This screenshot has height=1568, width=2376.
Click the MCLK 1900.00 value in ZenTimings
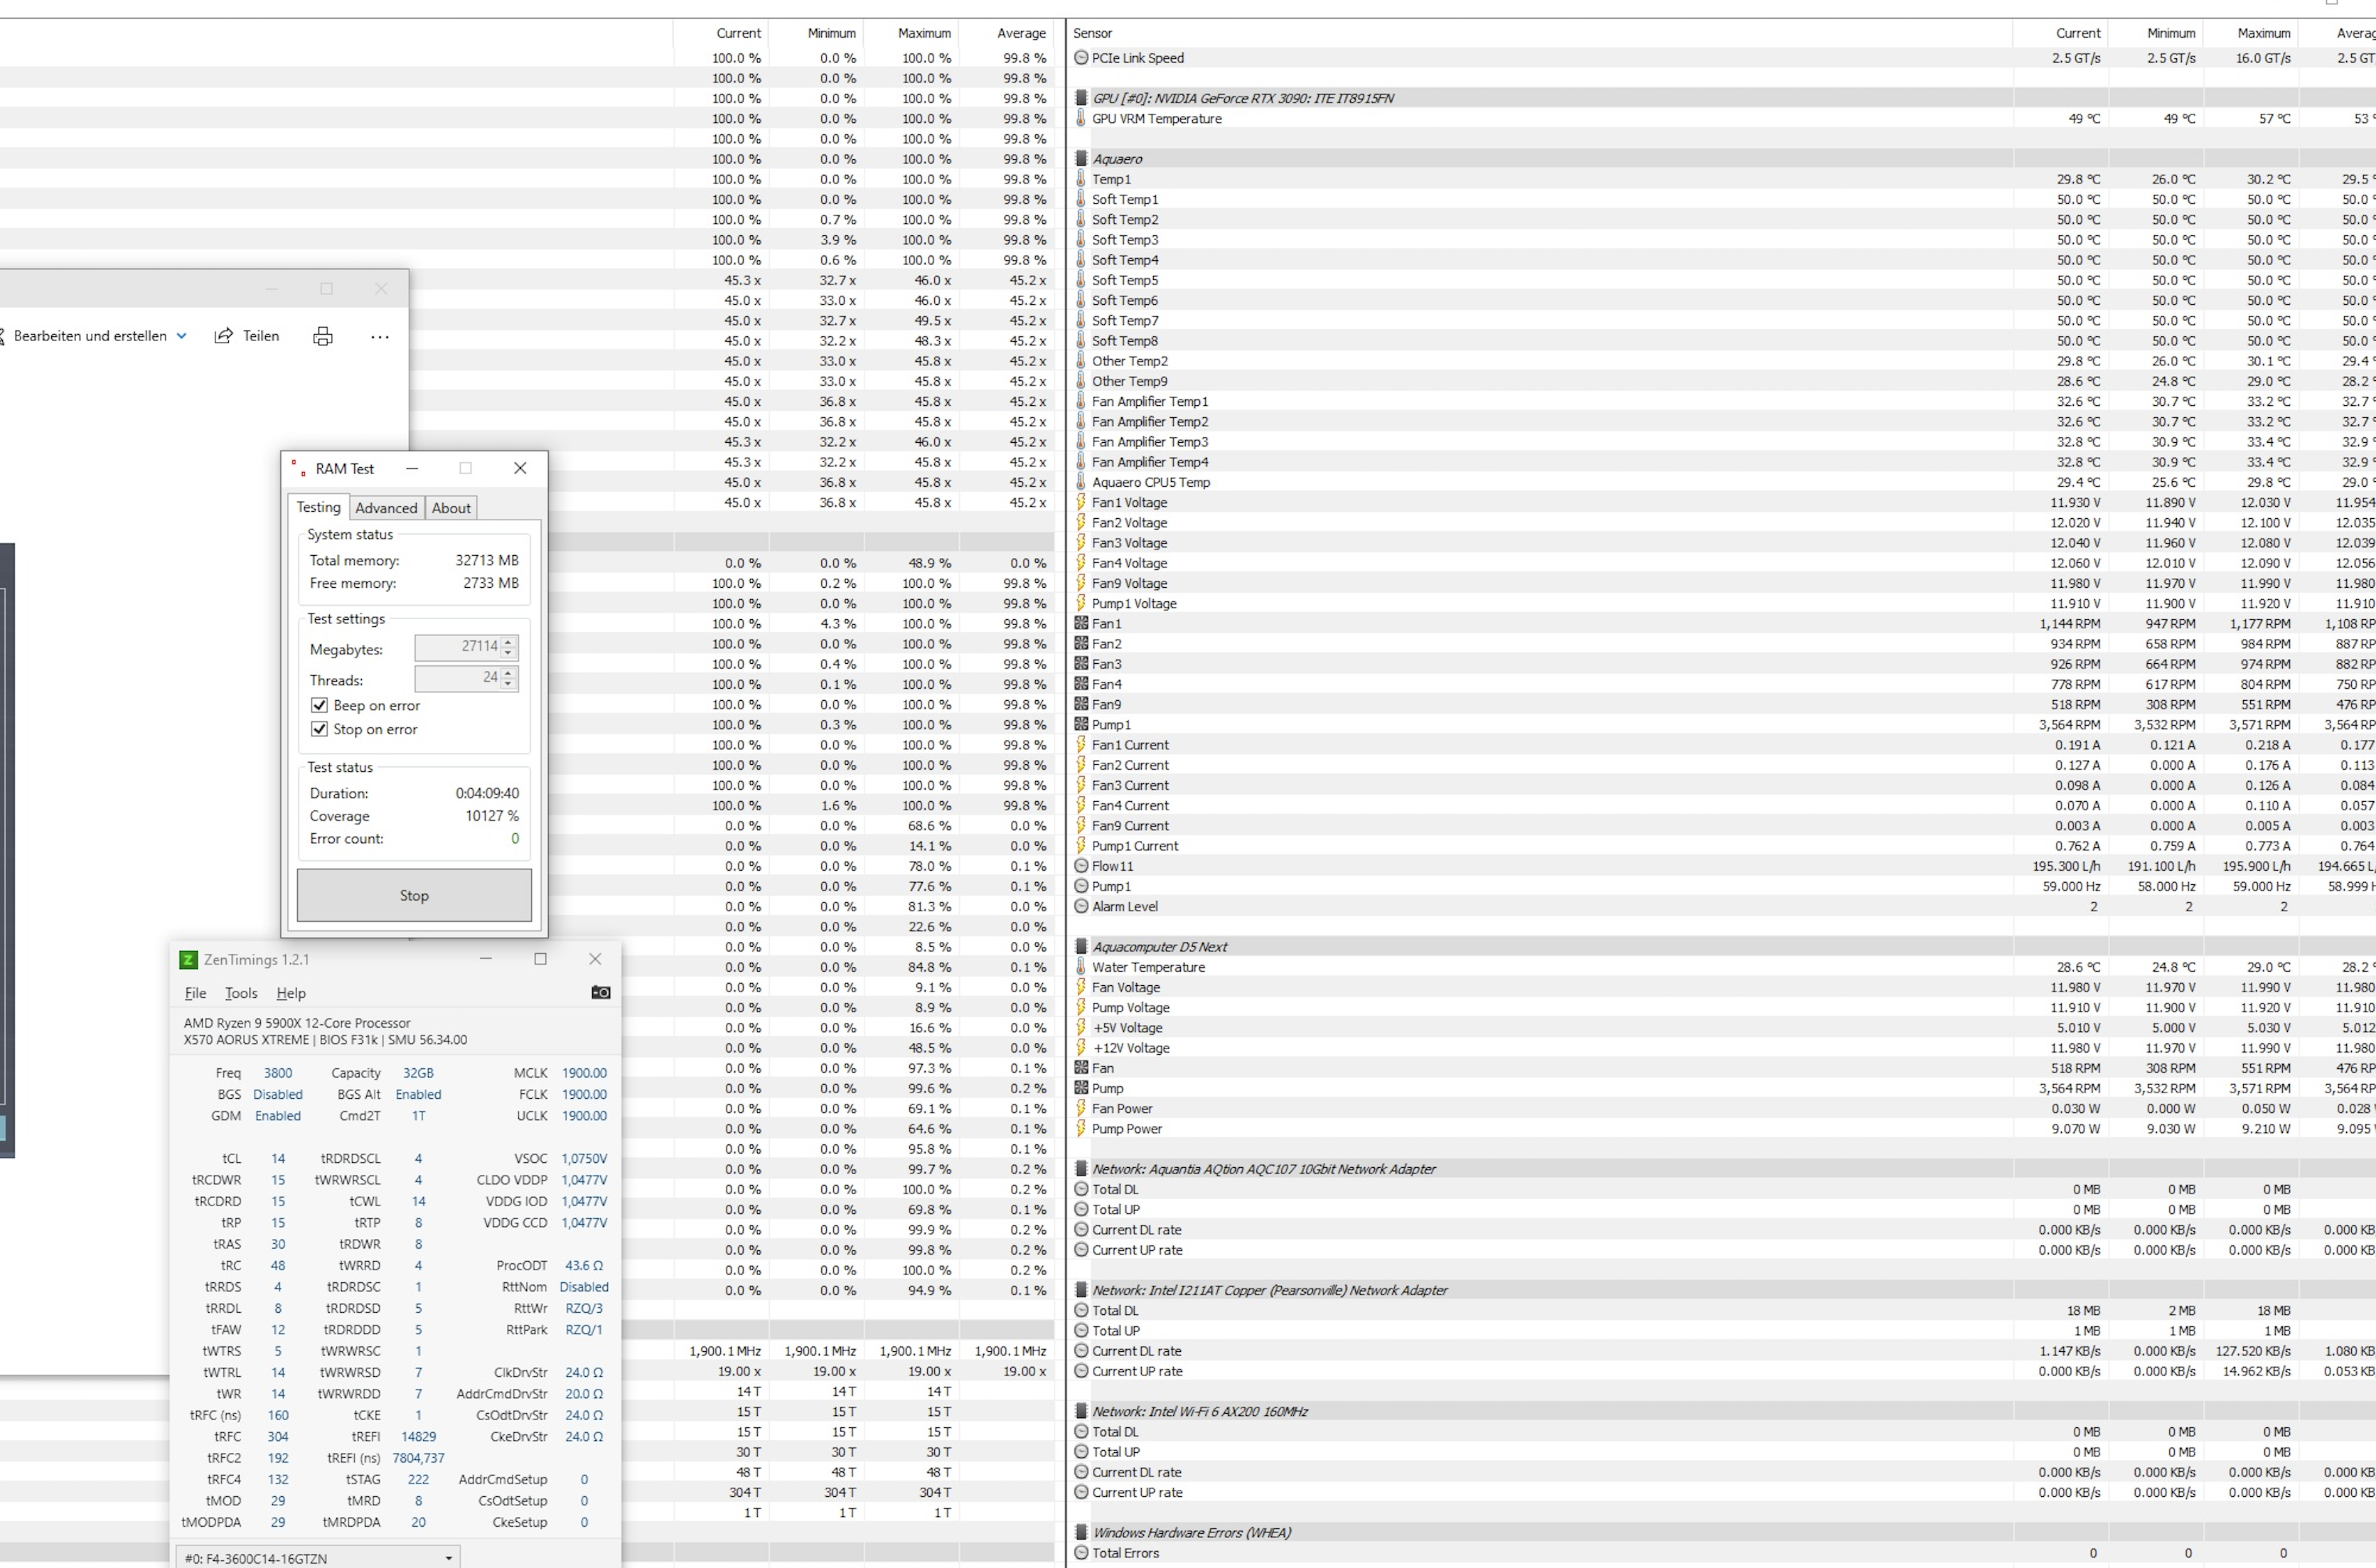(x=584, y=1073)
